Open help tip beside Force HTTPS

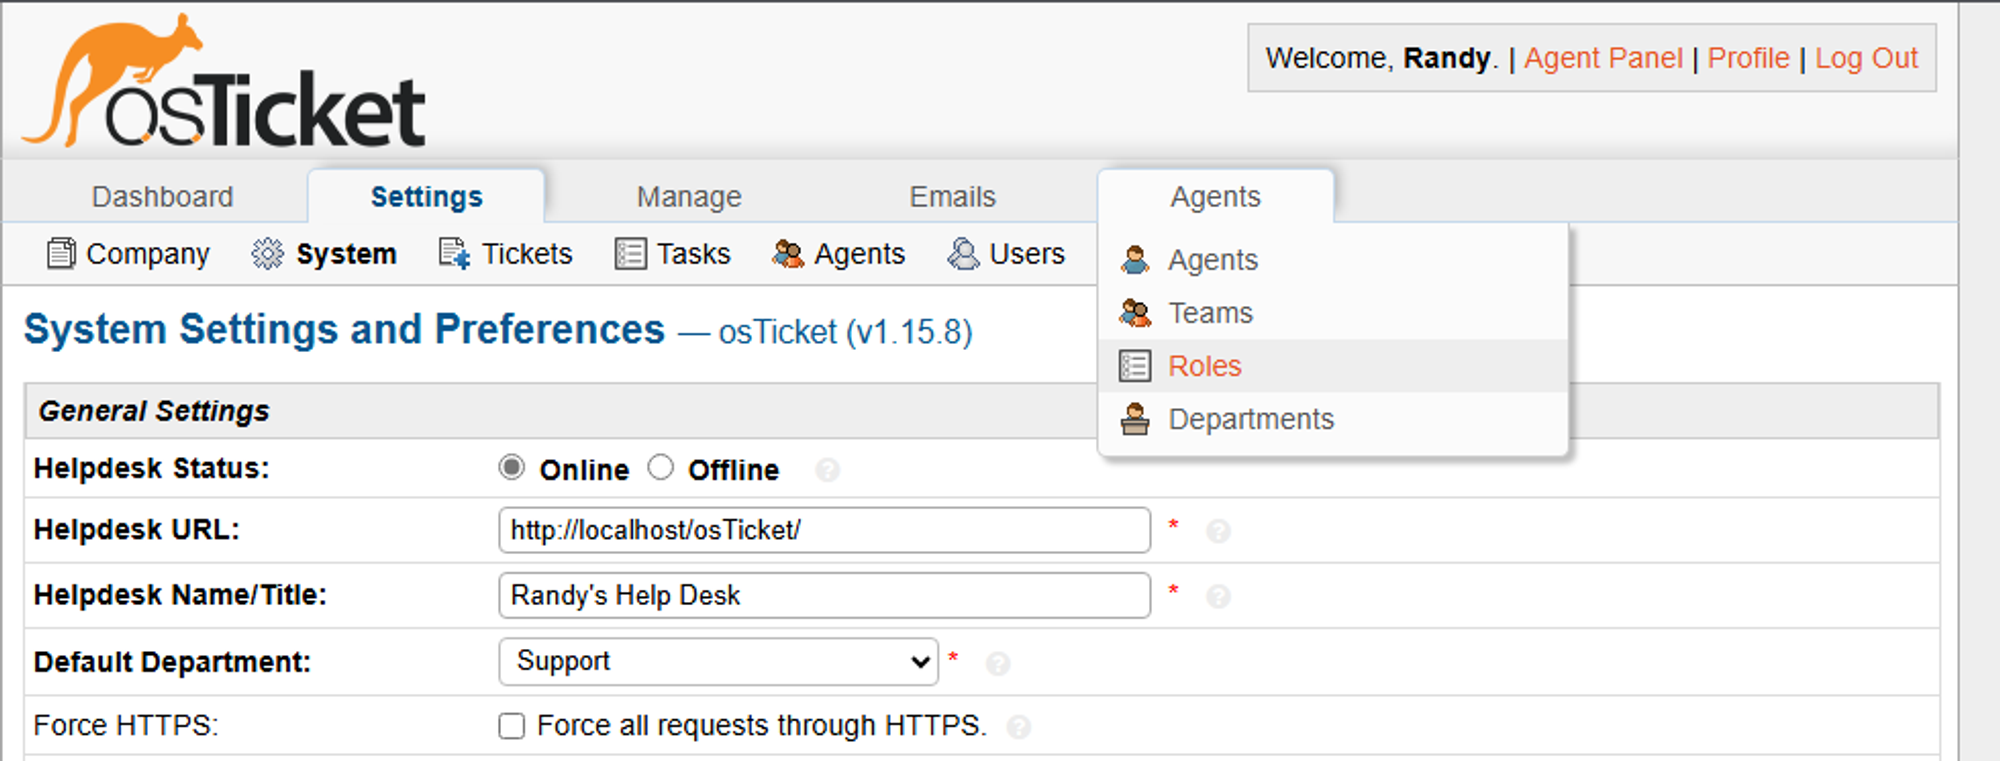click(x=1019, y=727)
